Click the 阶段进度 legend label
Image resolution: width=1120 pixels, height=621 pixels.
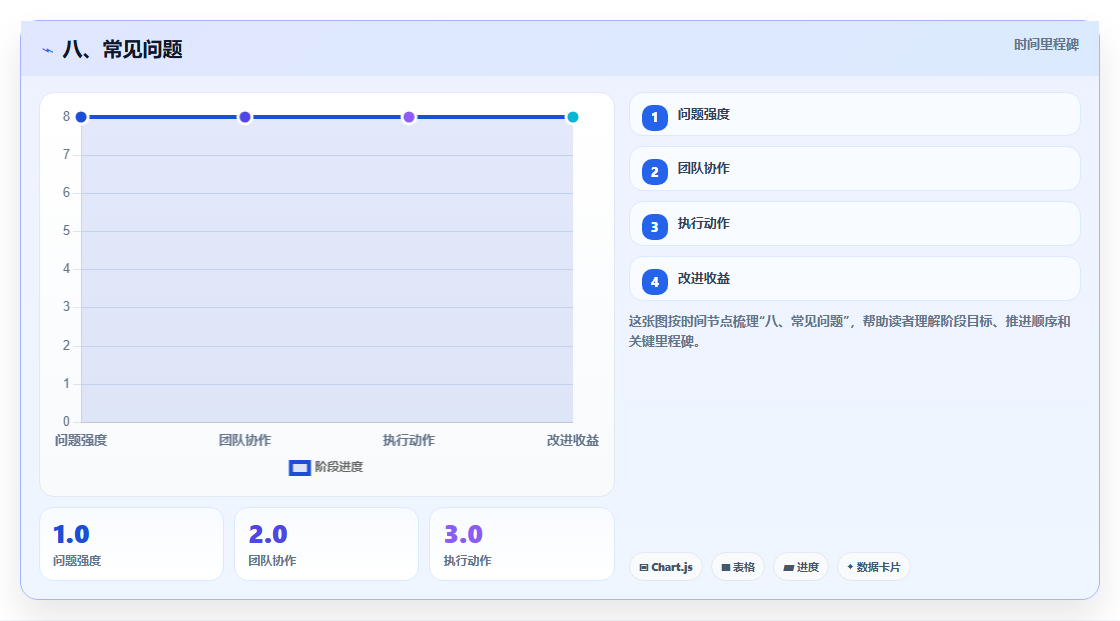coord(339,467)
